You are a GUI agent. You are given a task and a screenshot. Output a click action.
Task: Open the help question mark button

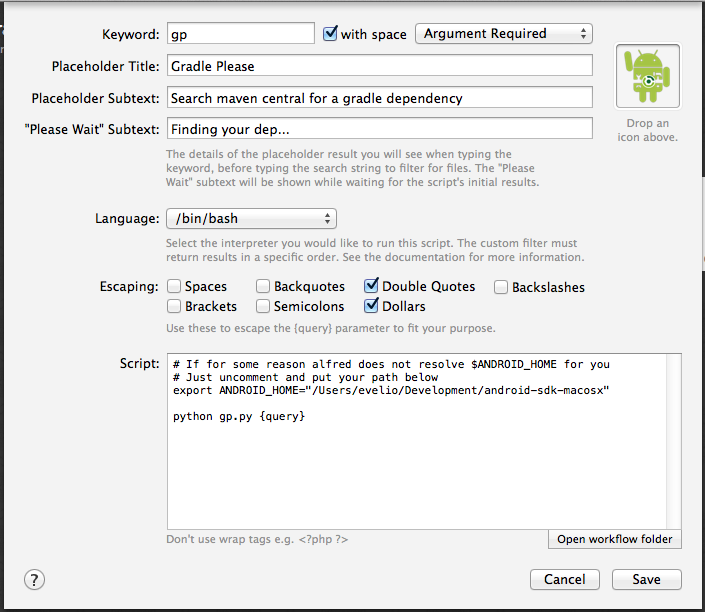34,580
